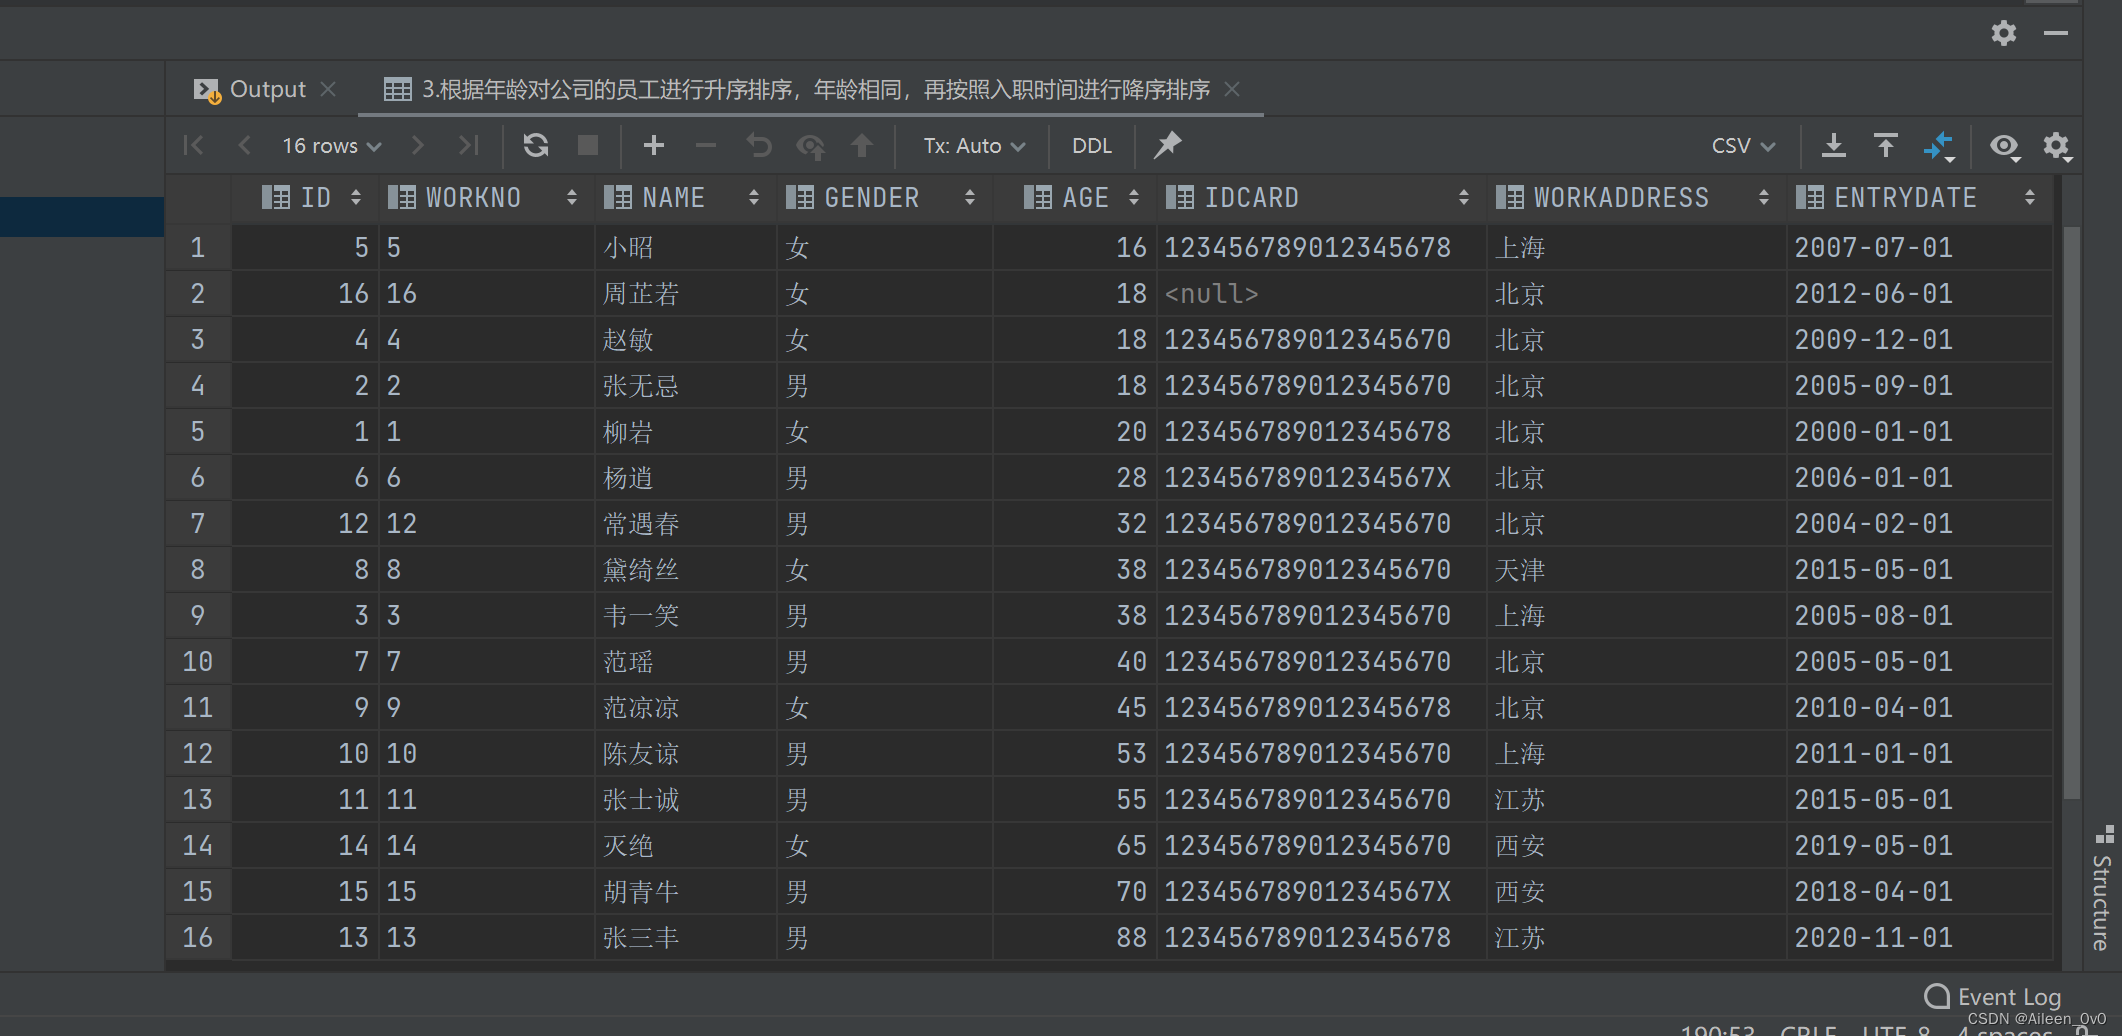Open compare data icon

click(x=1939, y=147)
